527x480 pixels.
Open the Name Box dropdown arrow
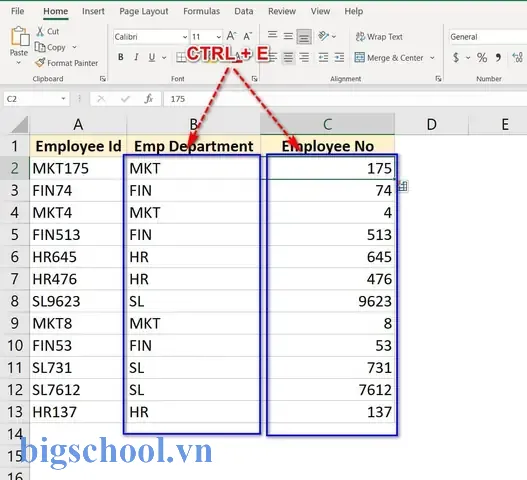click(x=63, y=99)
